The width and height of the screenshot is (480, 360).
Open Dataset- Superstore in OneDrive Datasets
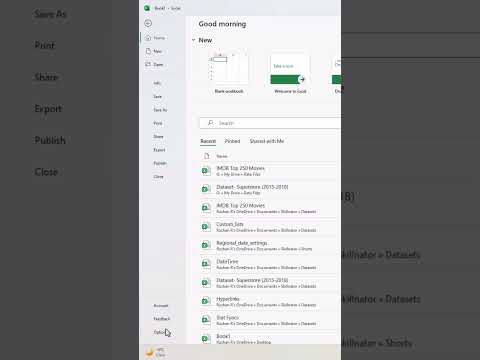point(270,283)
